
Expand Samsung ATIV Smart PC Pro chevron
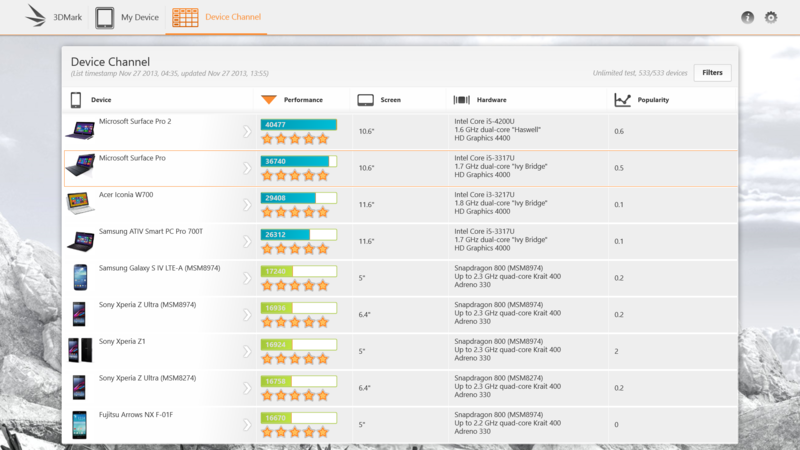point(247,242)
